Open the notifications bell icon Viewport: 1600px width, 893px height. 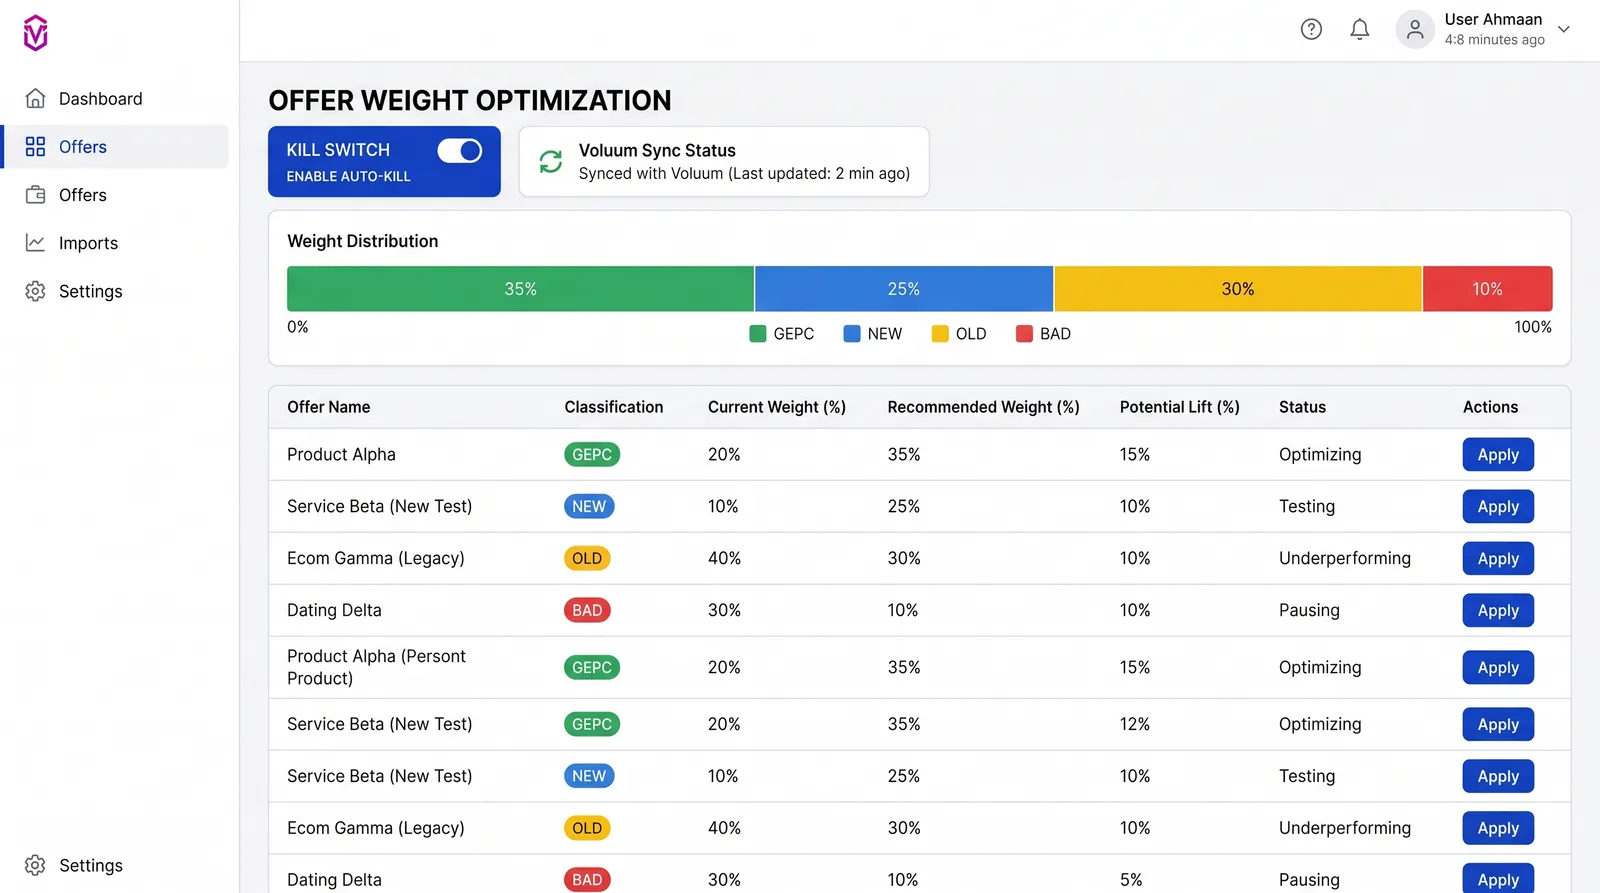pos(1360,30)
